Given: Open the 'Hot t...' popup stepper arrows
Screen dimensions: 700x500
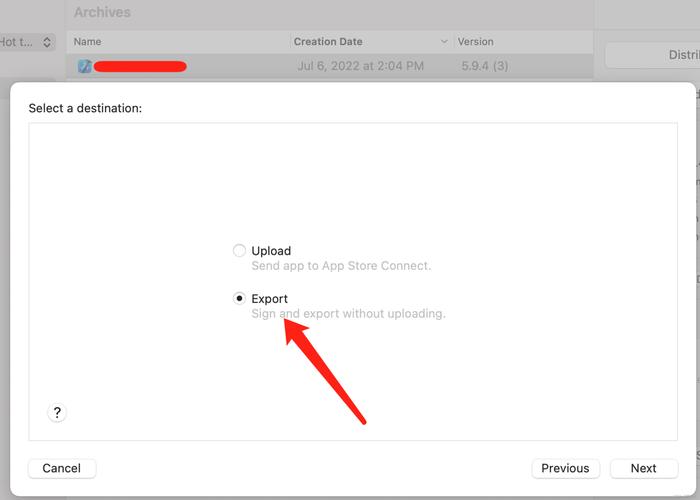Looking at the screenshot, I should tap(47, 42).
